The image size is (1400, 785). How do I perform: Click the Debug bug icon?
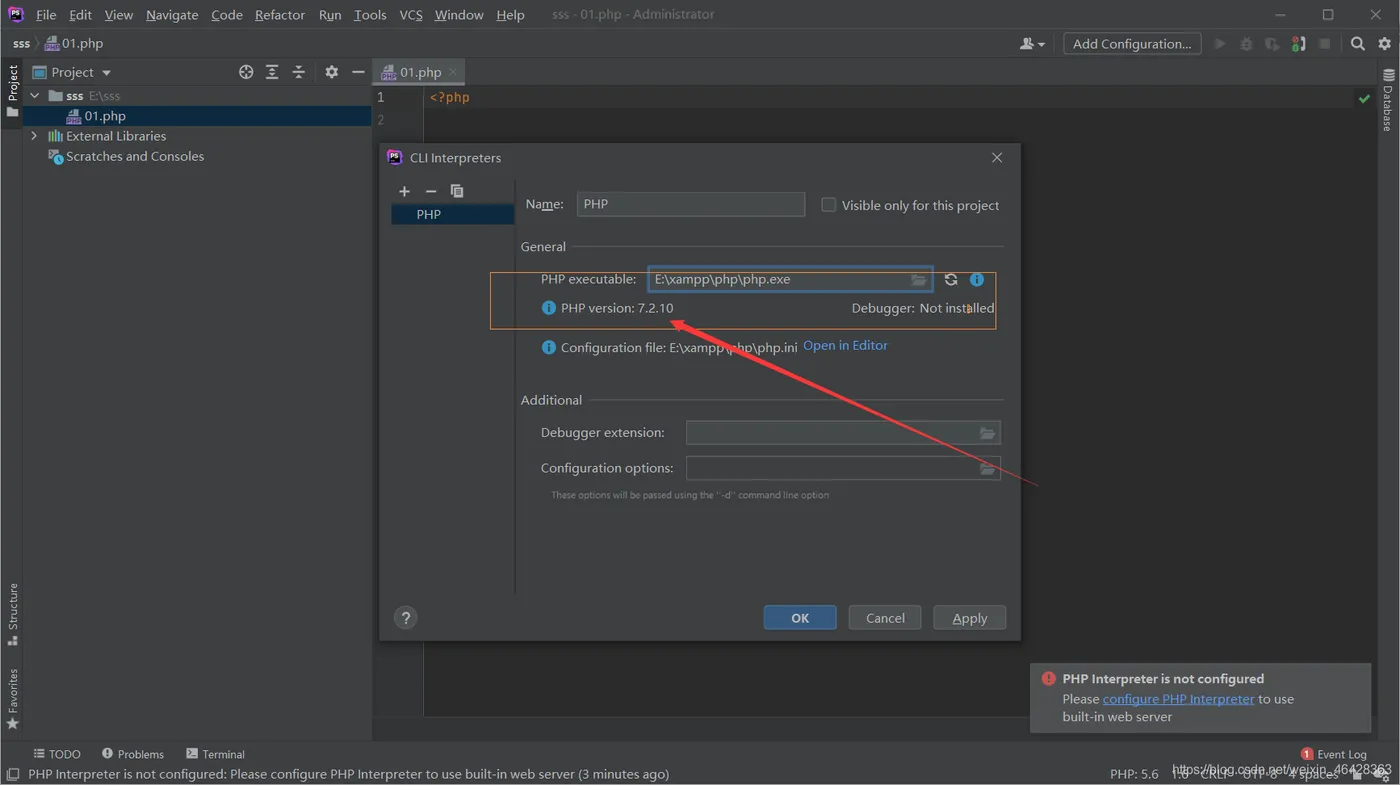[x=1246, y=44]
